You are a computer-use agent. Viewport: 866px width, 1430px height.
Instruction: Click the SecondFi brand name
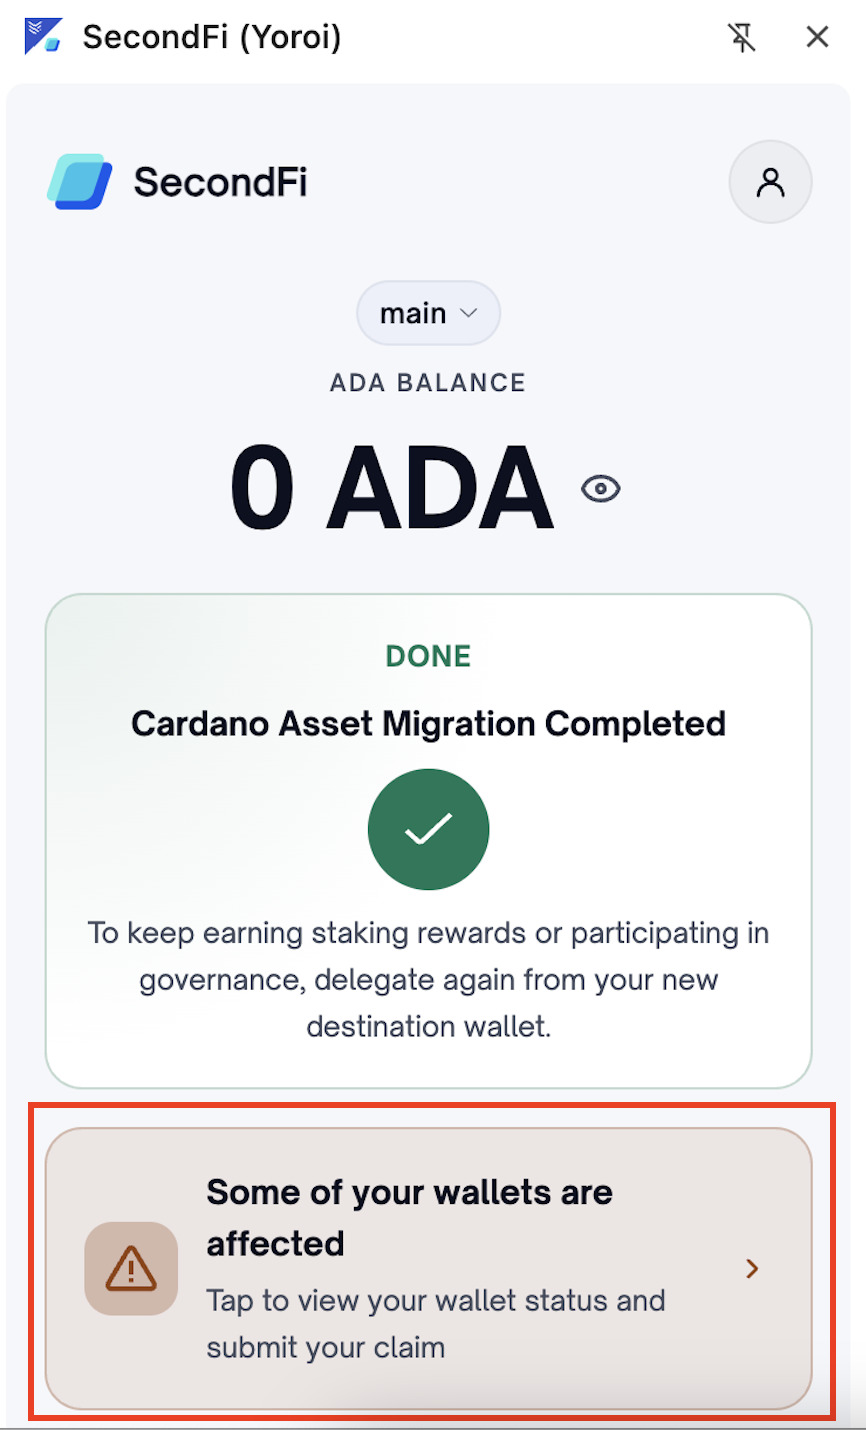tap(220, 182)
